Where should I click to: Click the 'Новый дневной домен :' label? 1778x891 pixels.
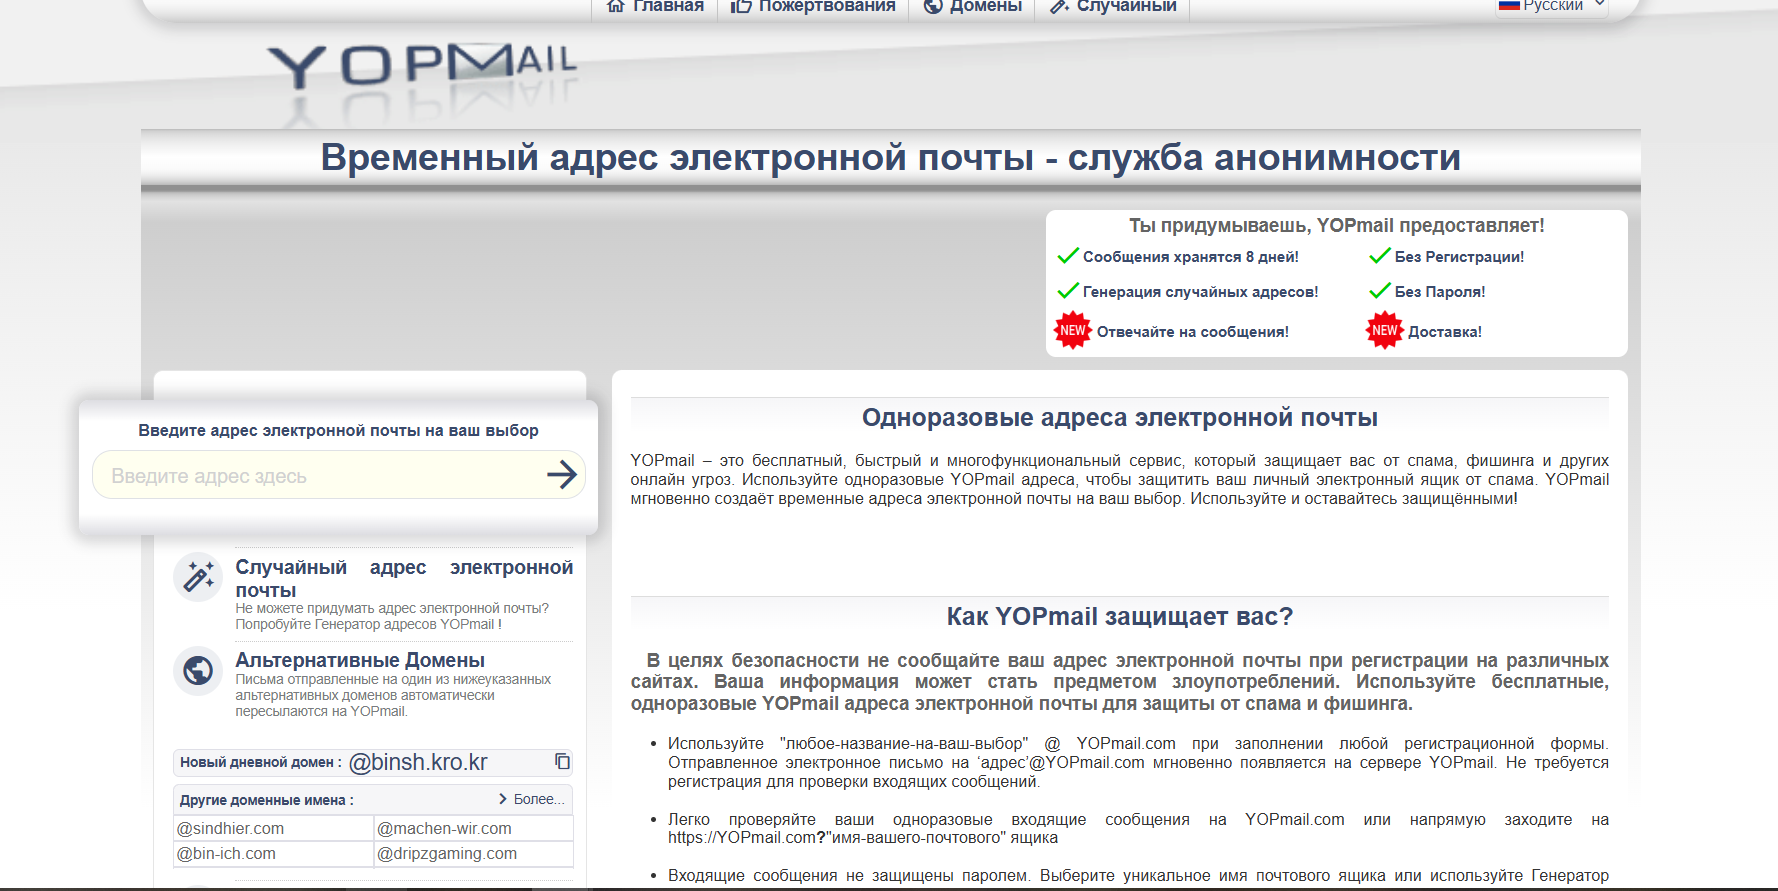pos(261,762)
